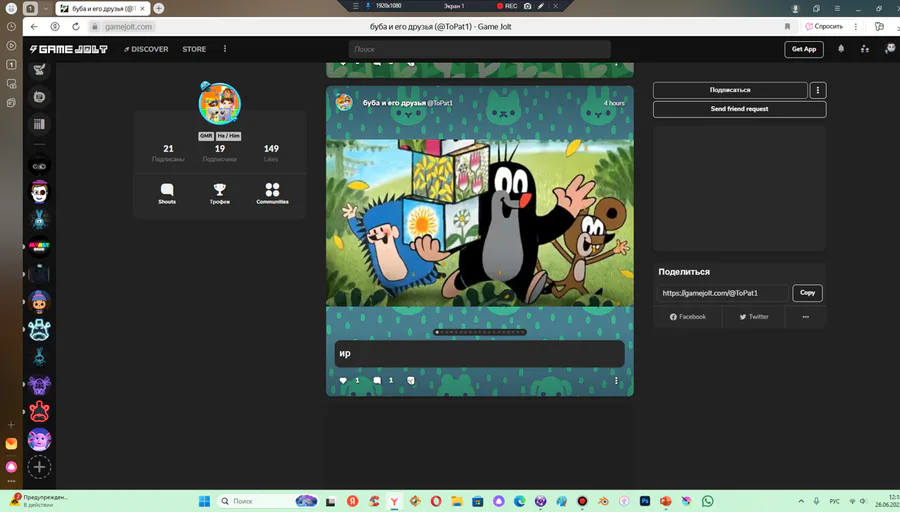Take a screenshot with the recorder camera
The image size is (900, 512).
pos(527,6)
